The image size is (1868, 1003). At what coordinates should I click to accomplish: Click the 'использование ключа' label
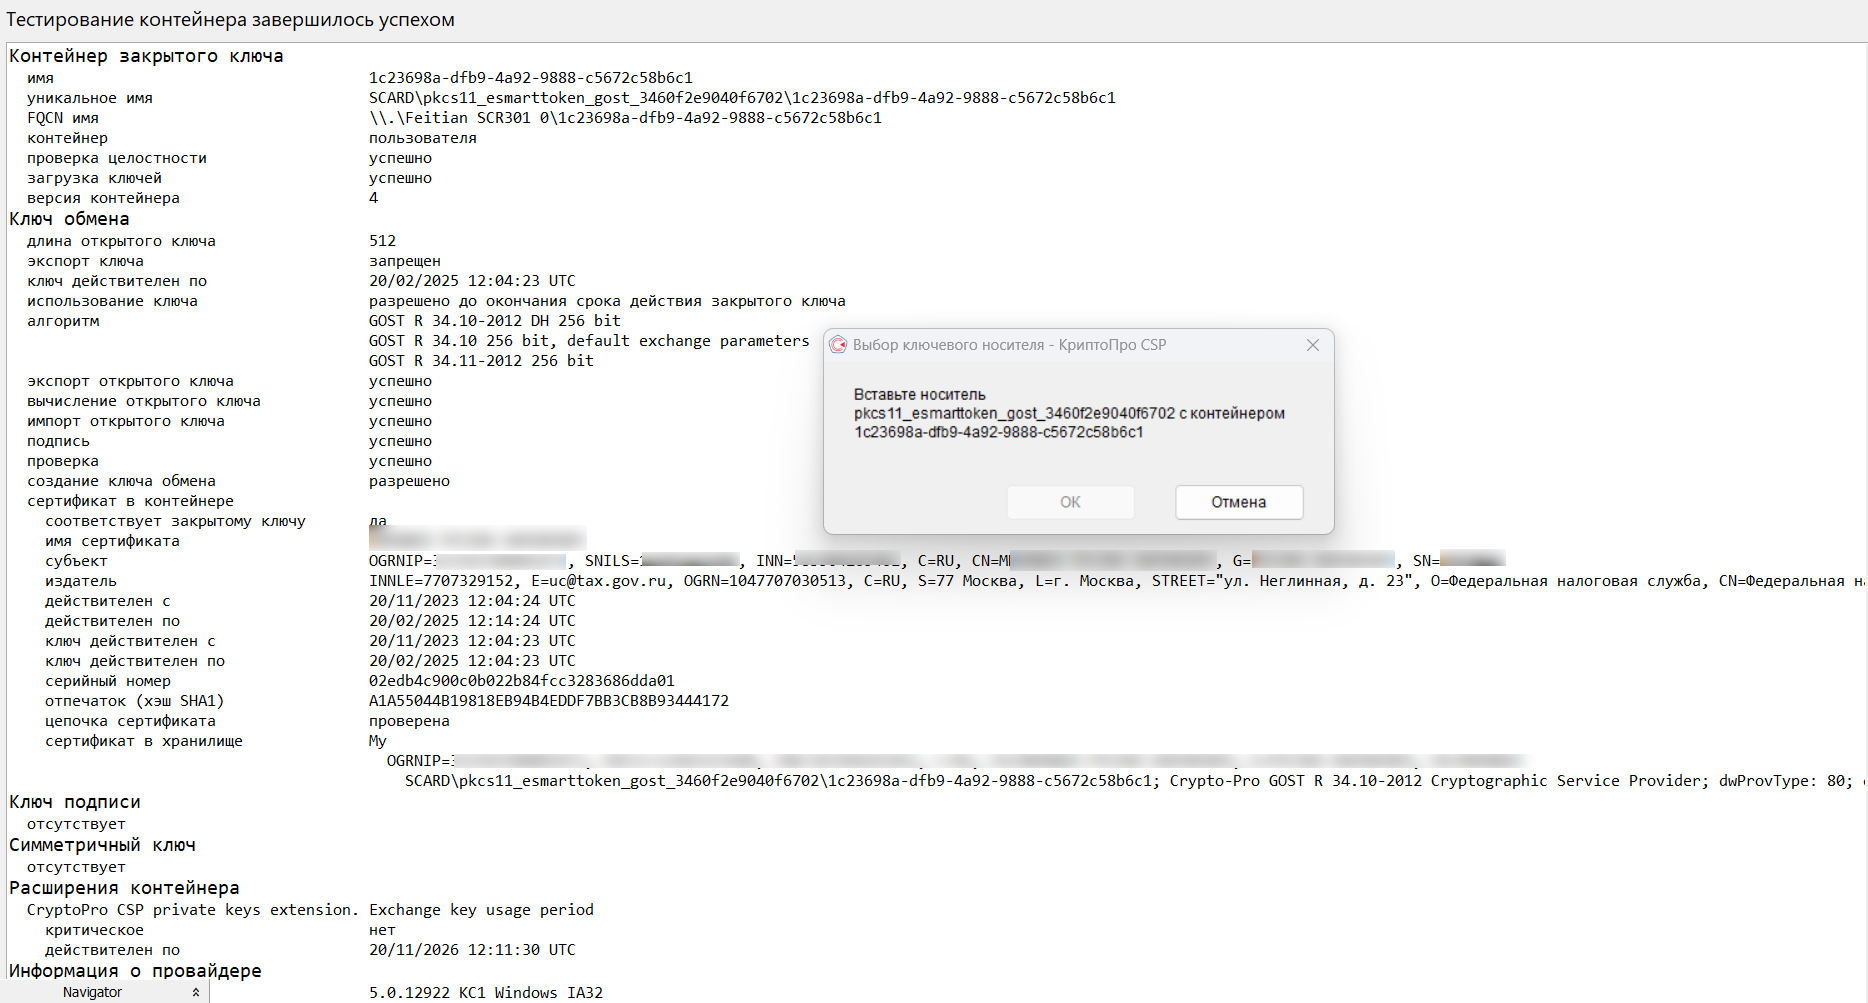pos(112,301)
